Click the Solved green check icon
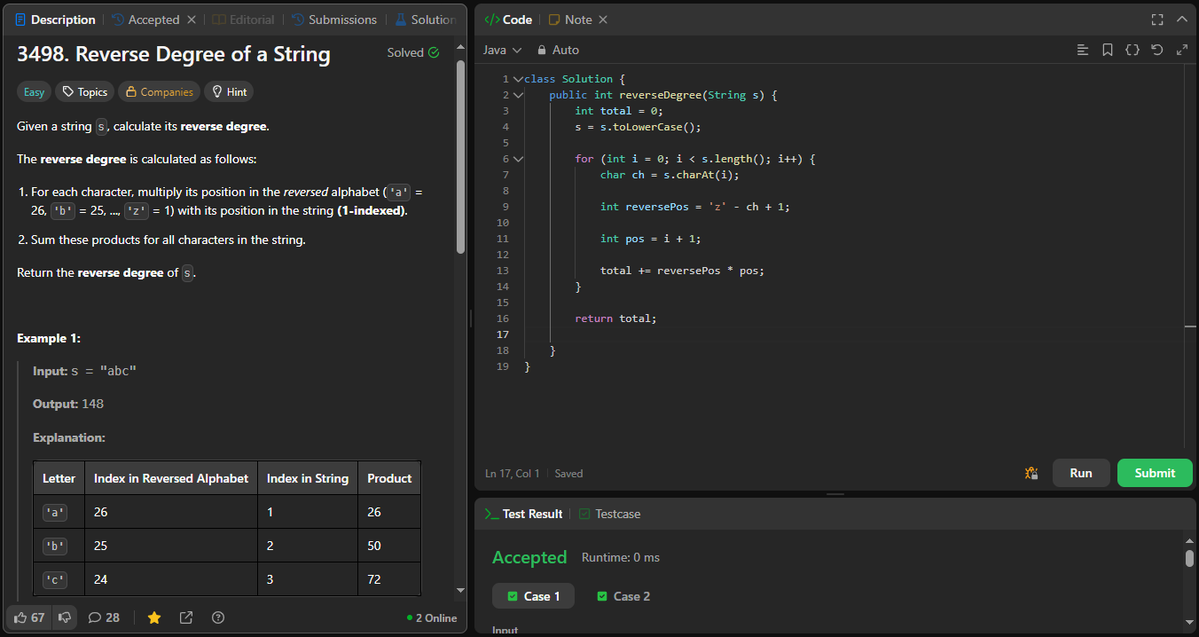The width and height of the screenshot is (1199, 637). click(x=434, y=53)
